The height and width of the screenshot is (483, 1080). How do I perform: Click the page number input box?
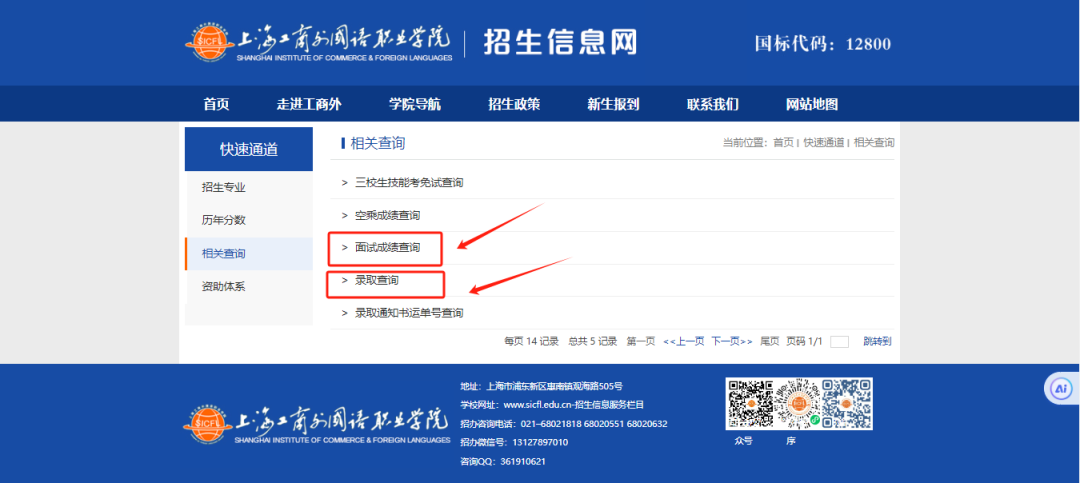point(839,342)
